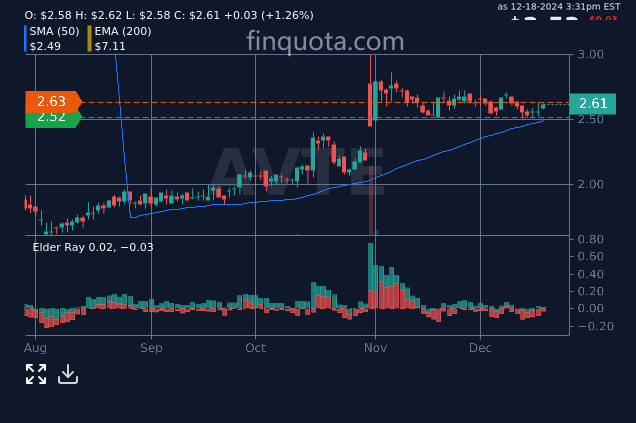This screenshot has width=636, height=423.
Task: Click the 0.40 indicator axis label
Action: point(591,274)
